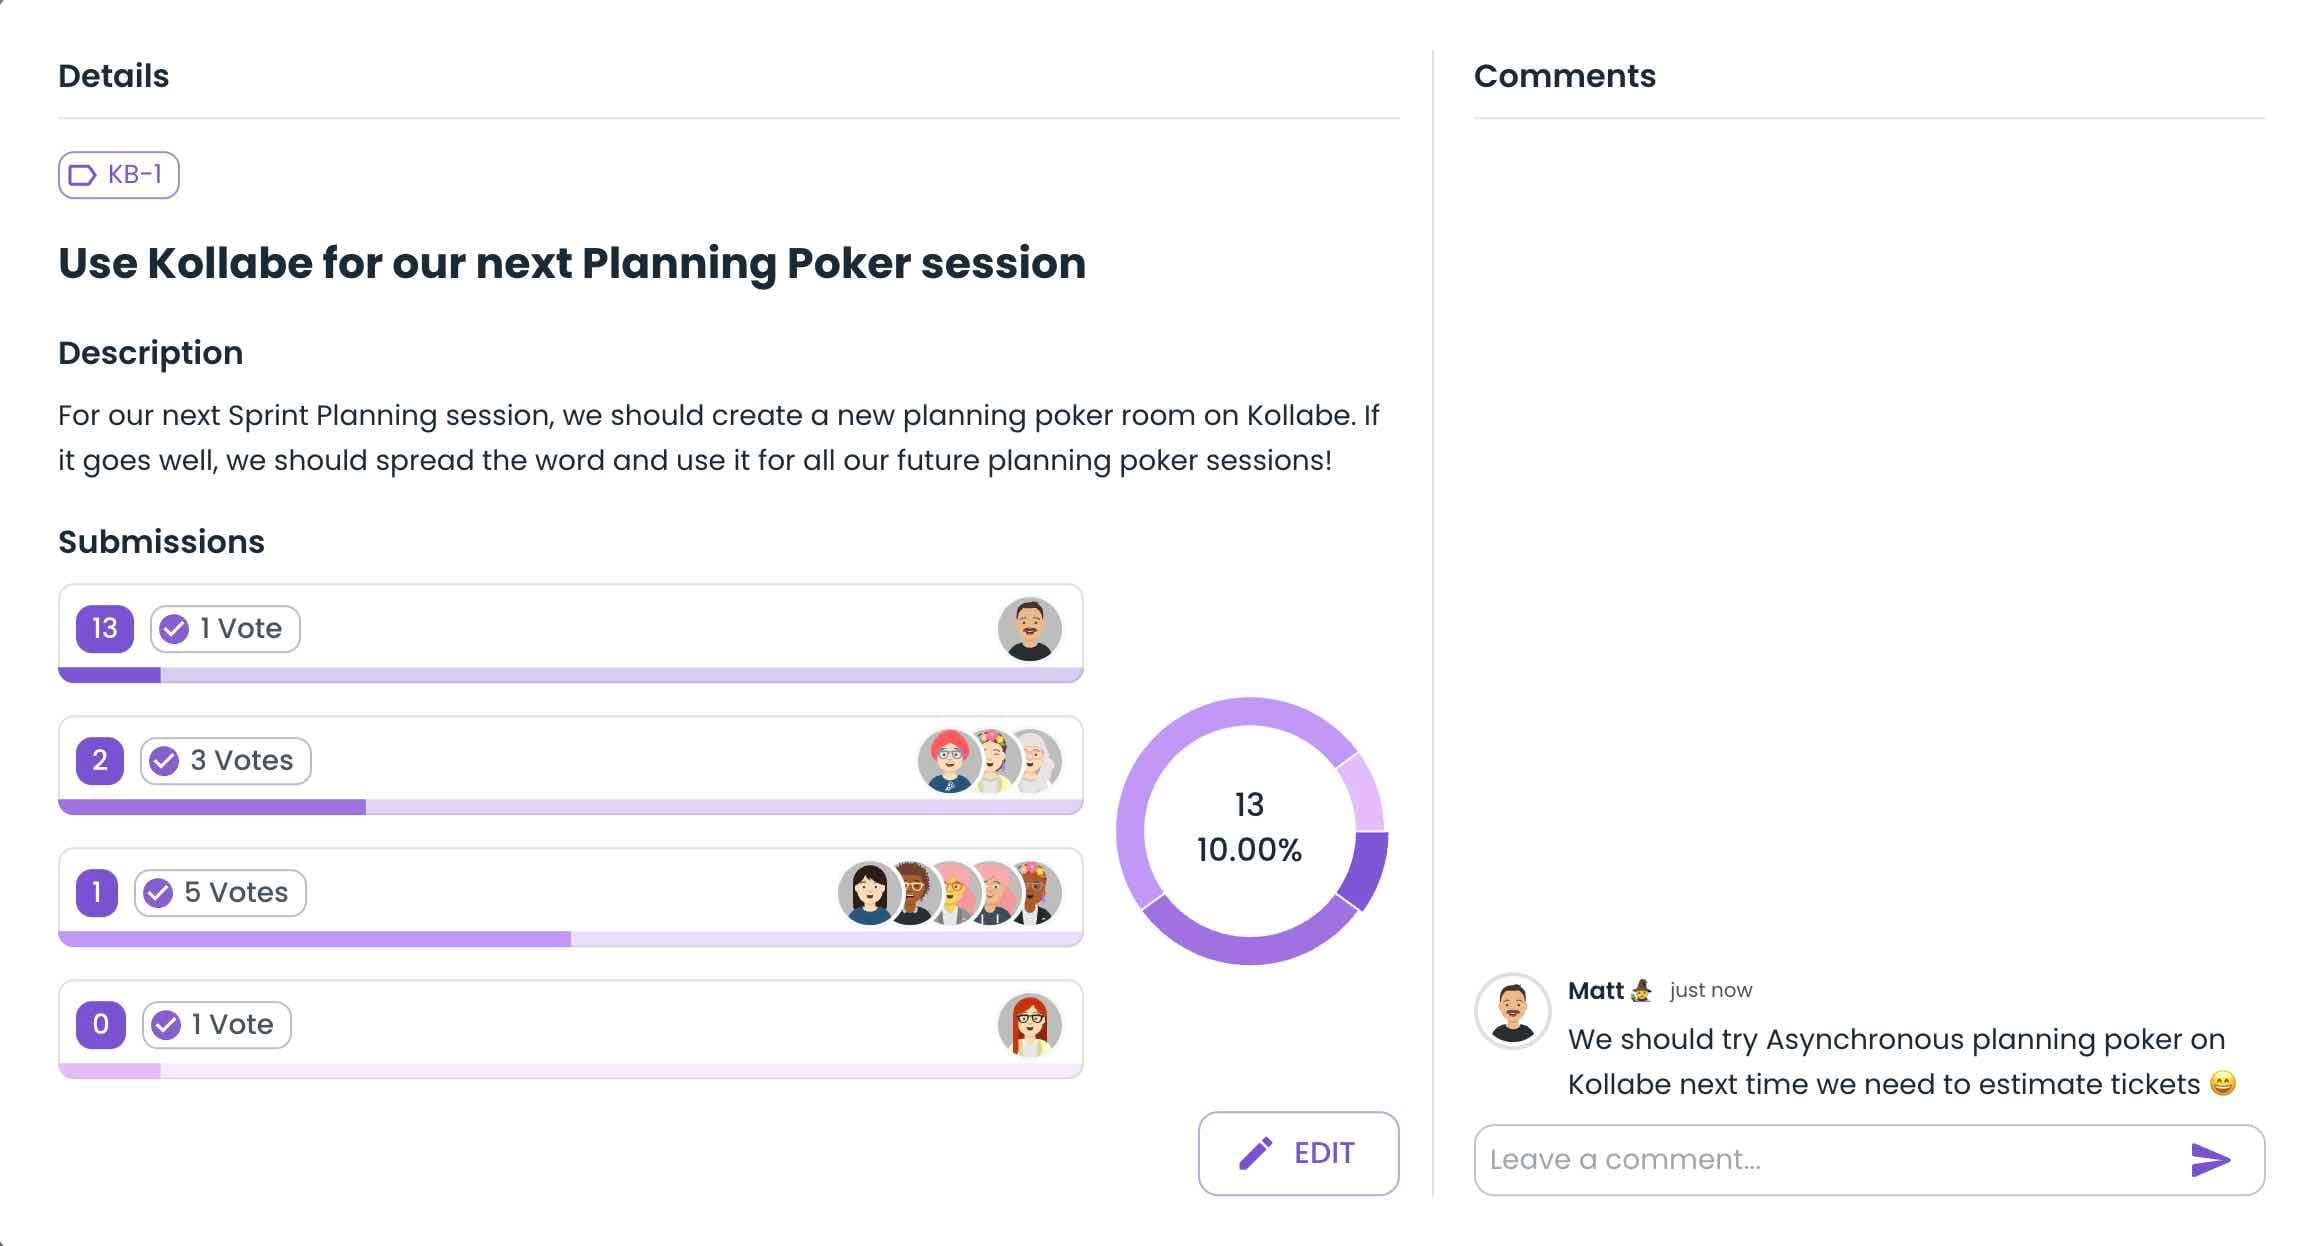The image size is (2320, 1246).
Task: Select the 13 point value badge
Action: [x=105, y=629]
